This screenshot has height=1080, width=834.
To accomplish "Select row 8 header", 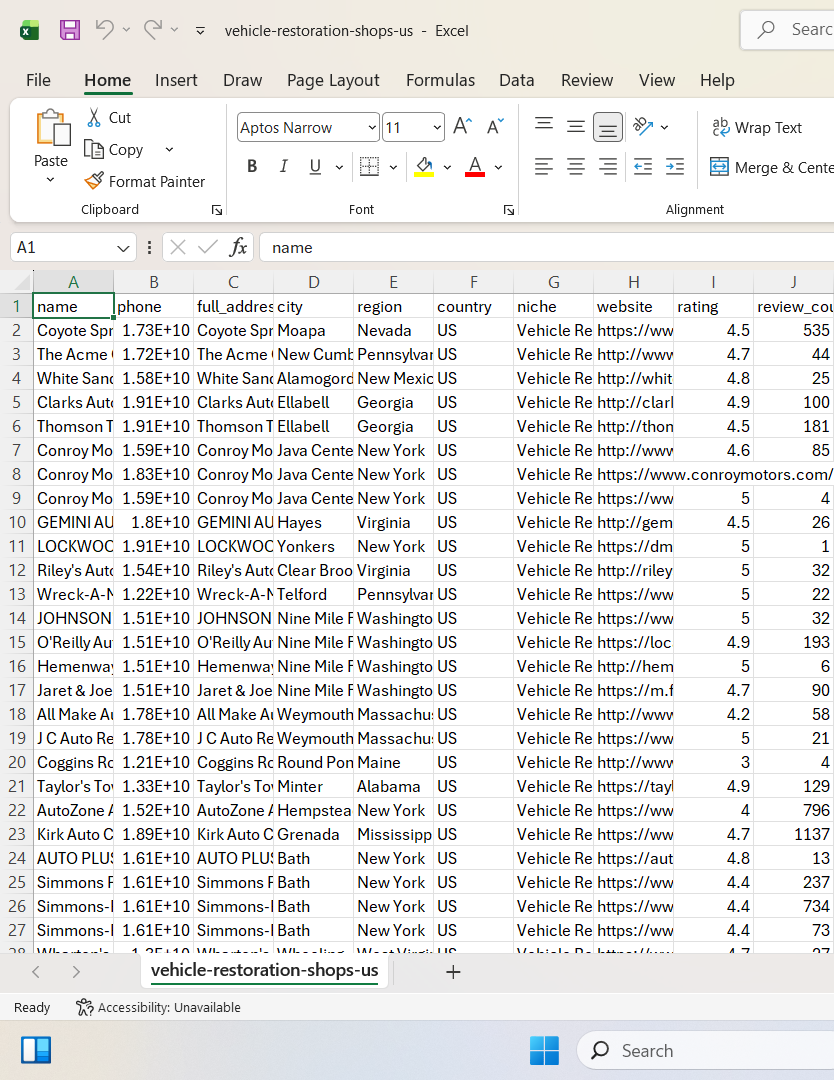I will pos(17,475).
